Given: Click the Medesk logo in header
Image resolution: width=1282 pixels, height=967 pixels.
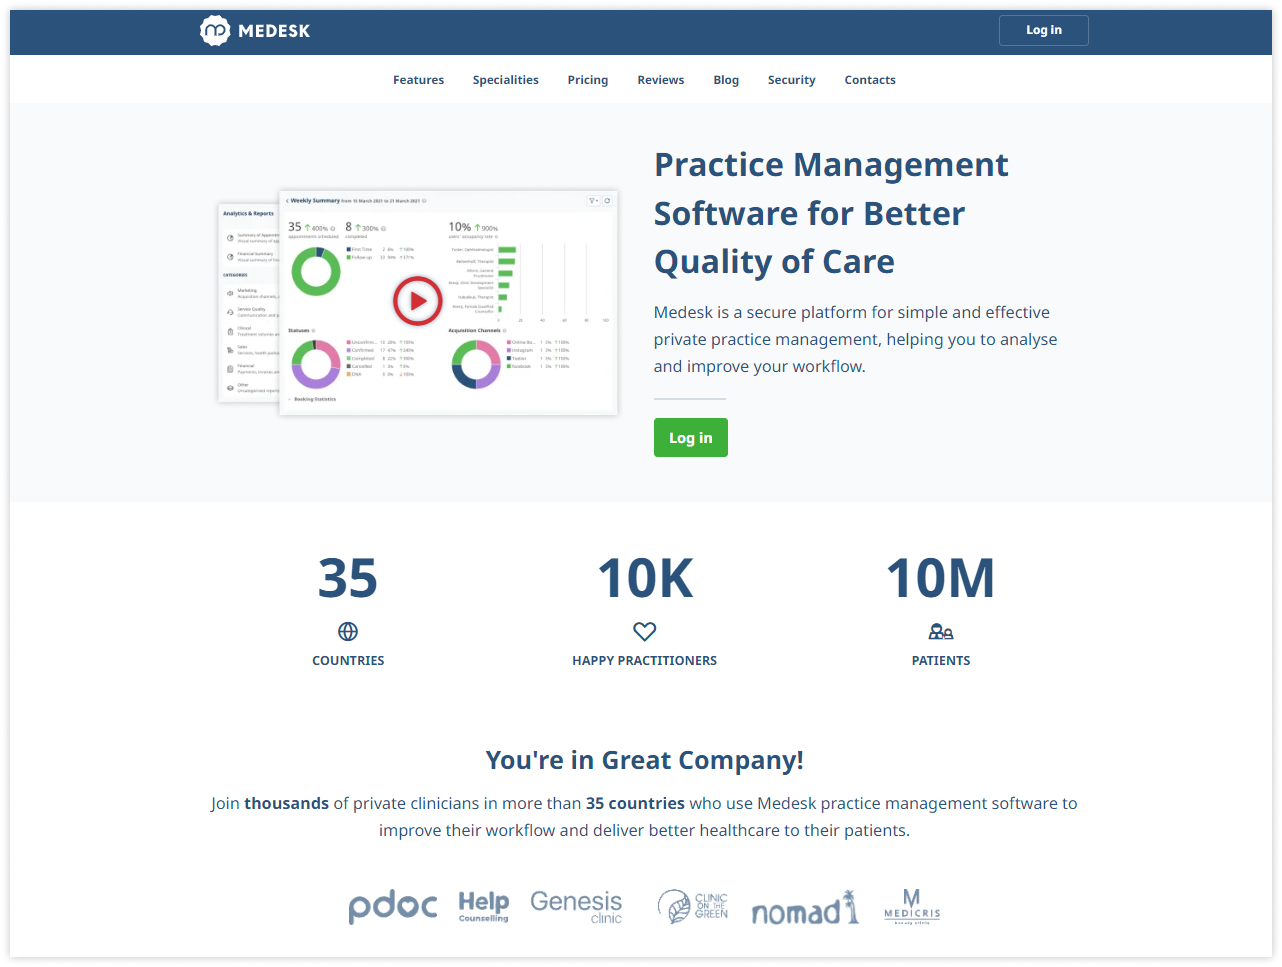Looking at the screenshot, I should click(255, 31).
